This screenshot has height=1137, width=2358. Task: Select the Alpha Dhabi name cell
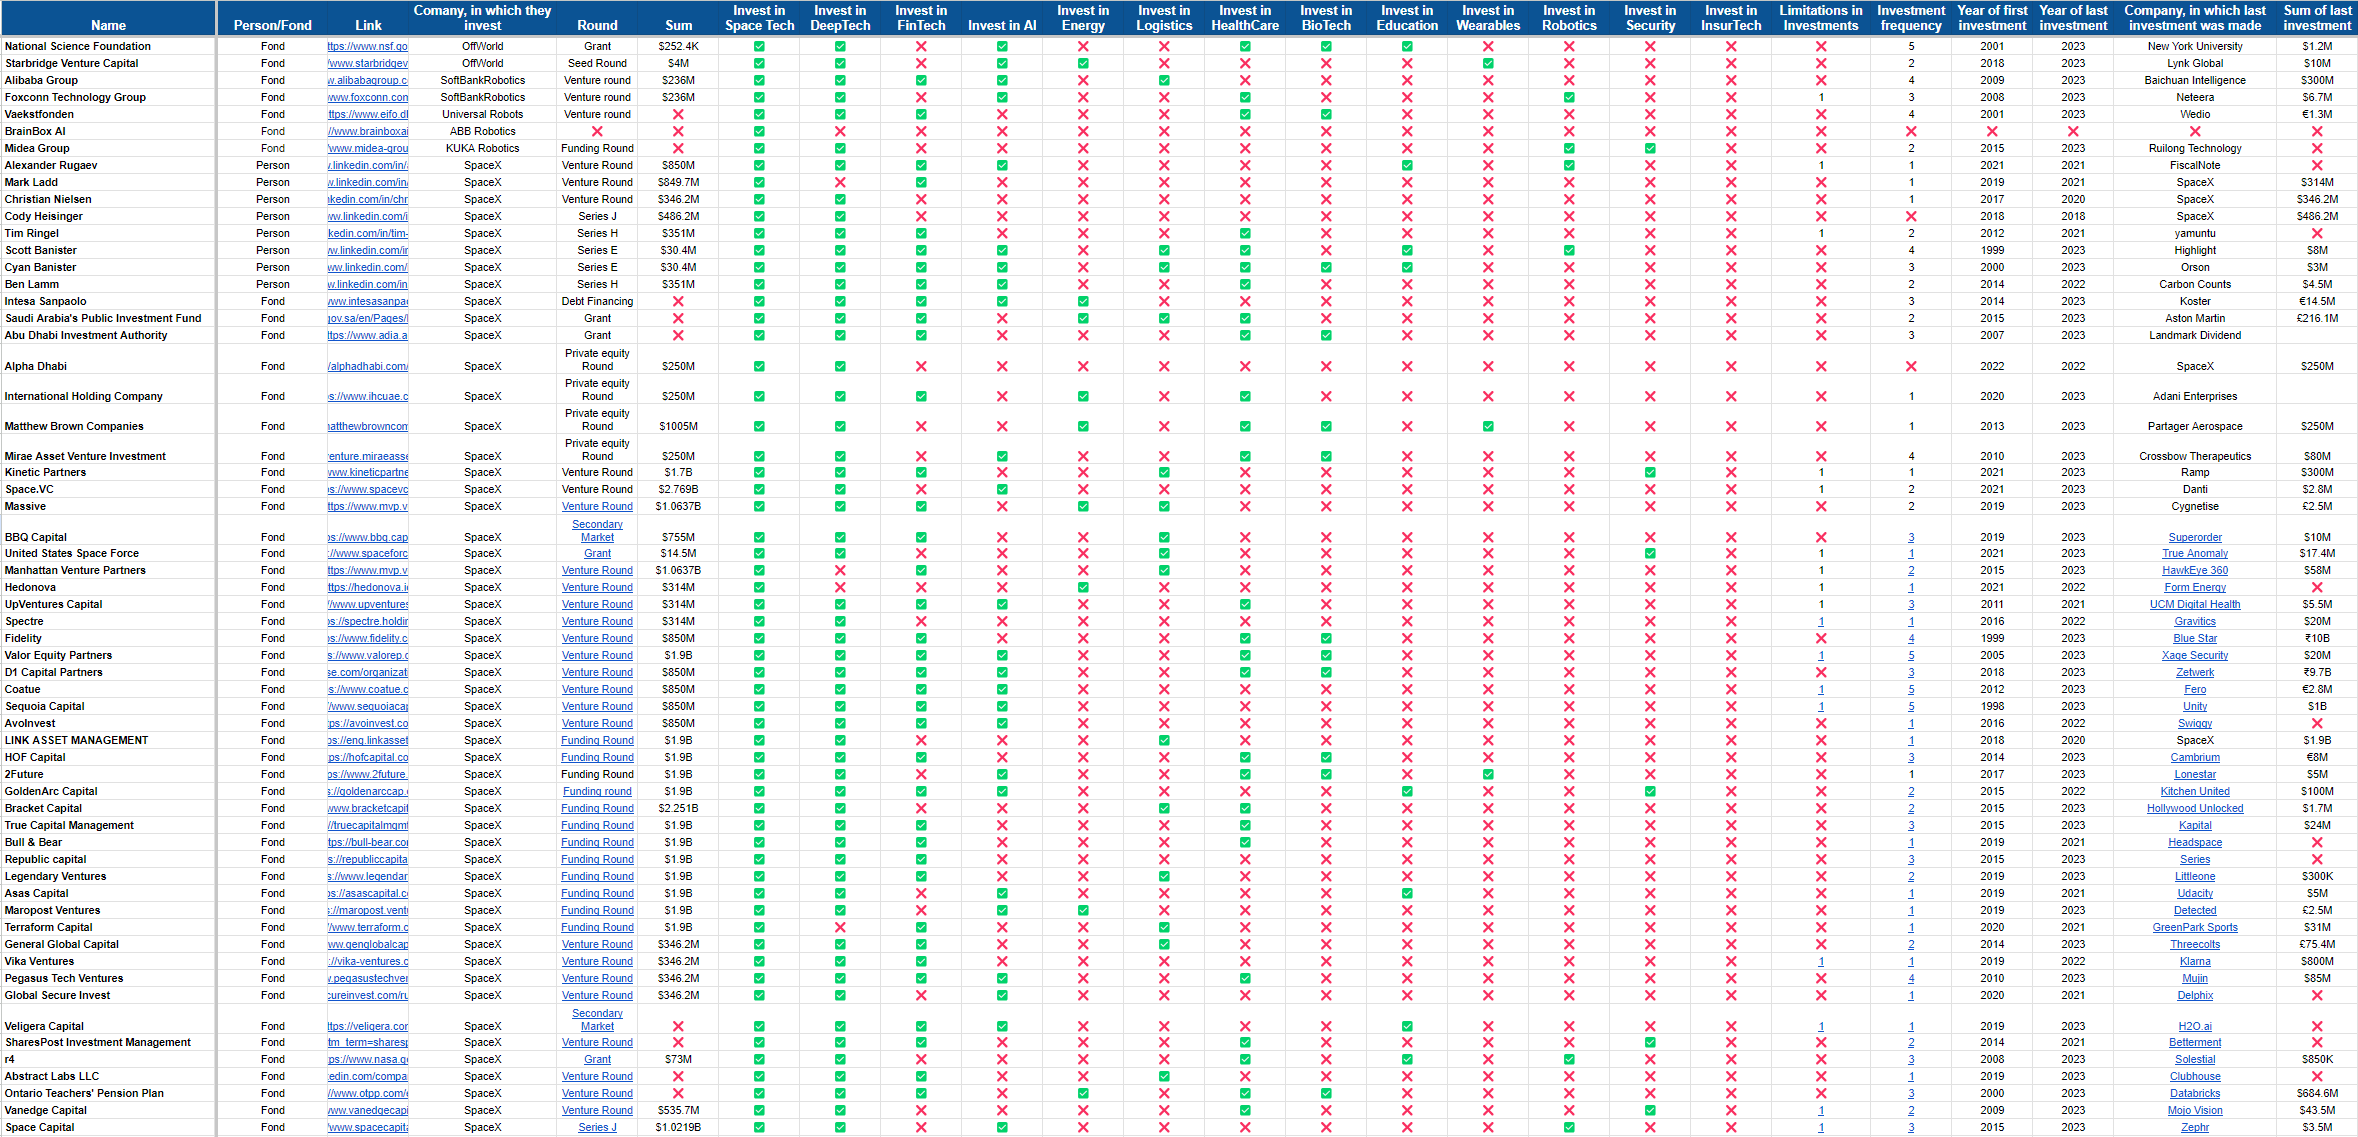(36, 366)
